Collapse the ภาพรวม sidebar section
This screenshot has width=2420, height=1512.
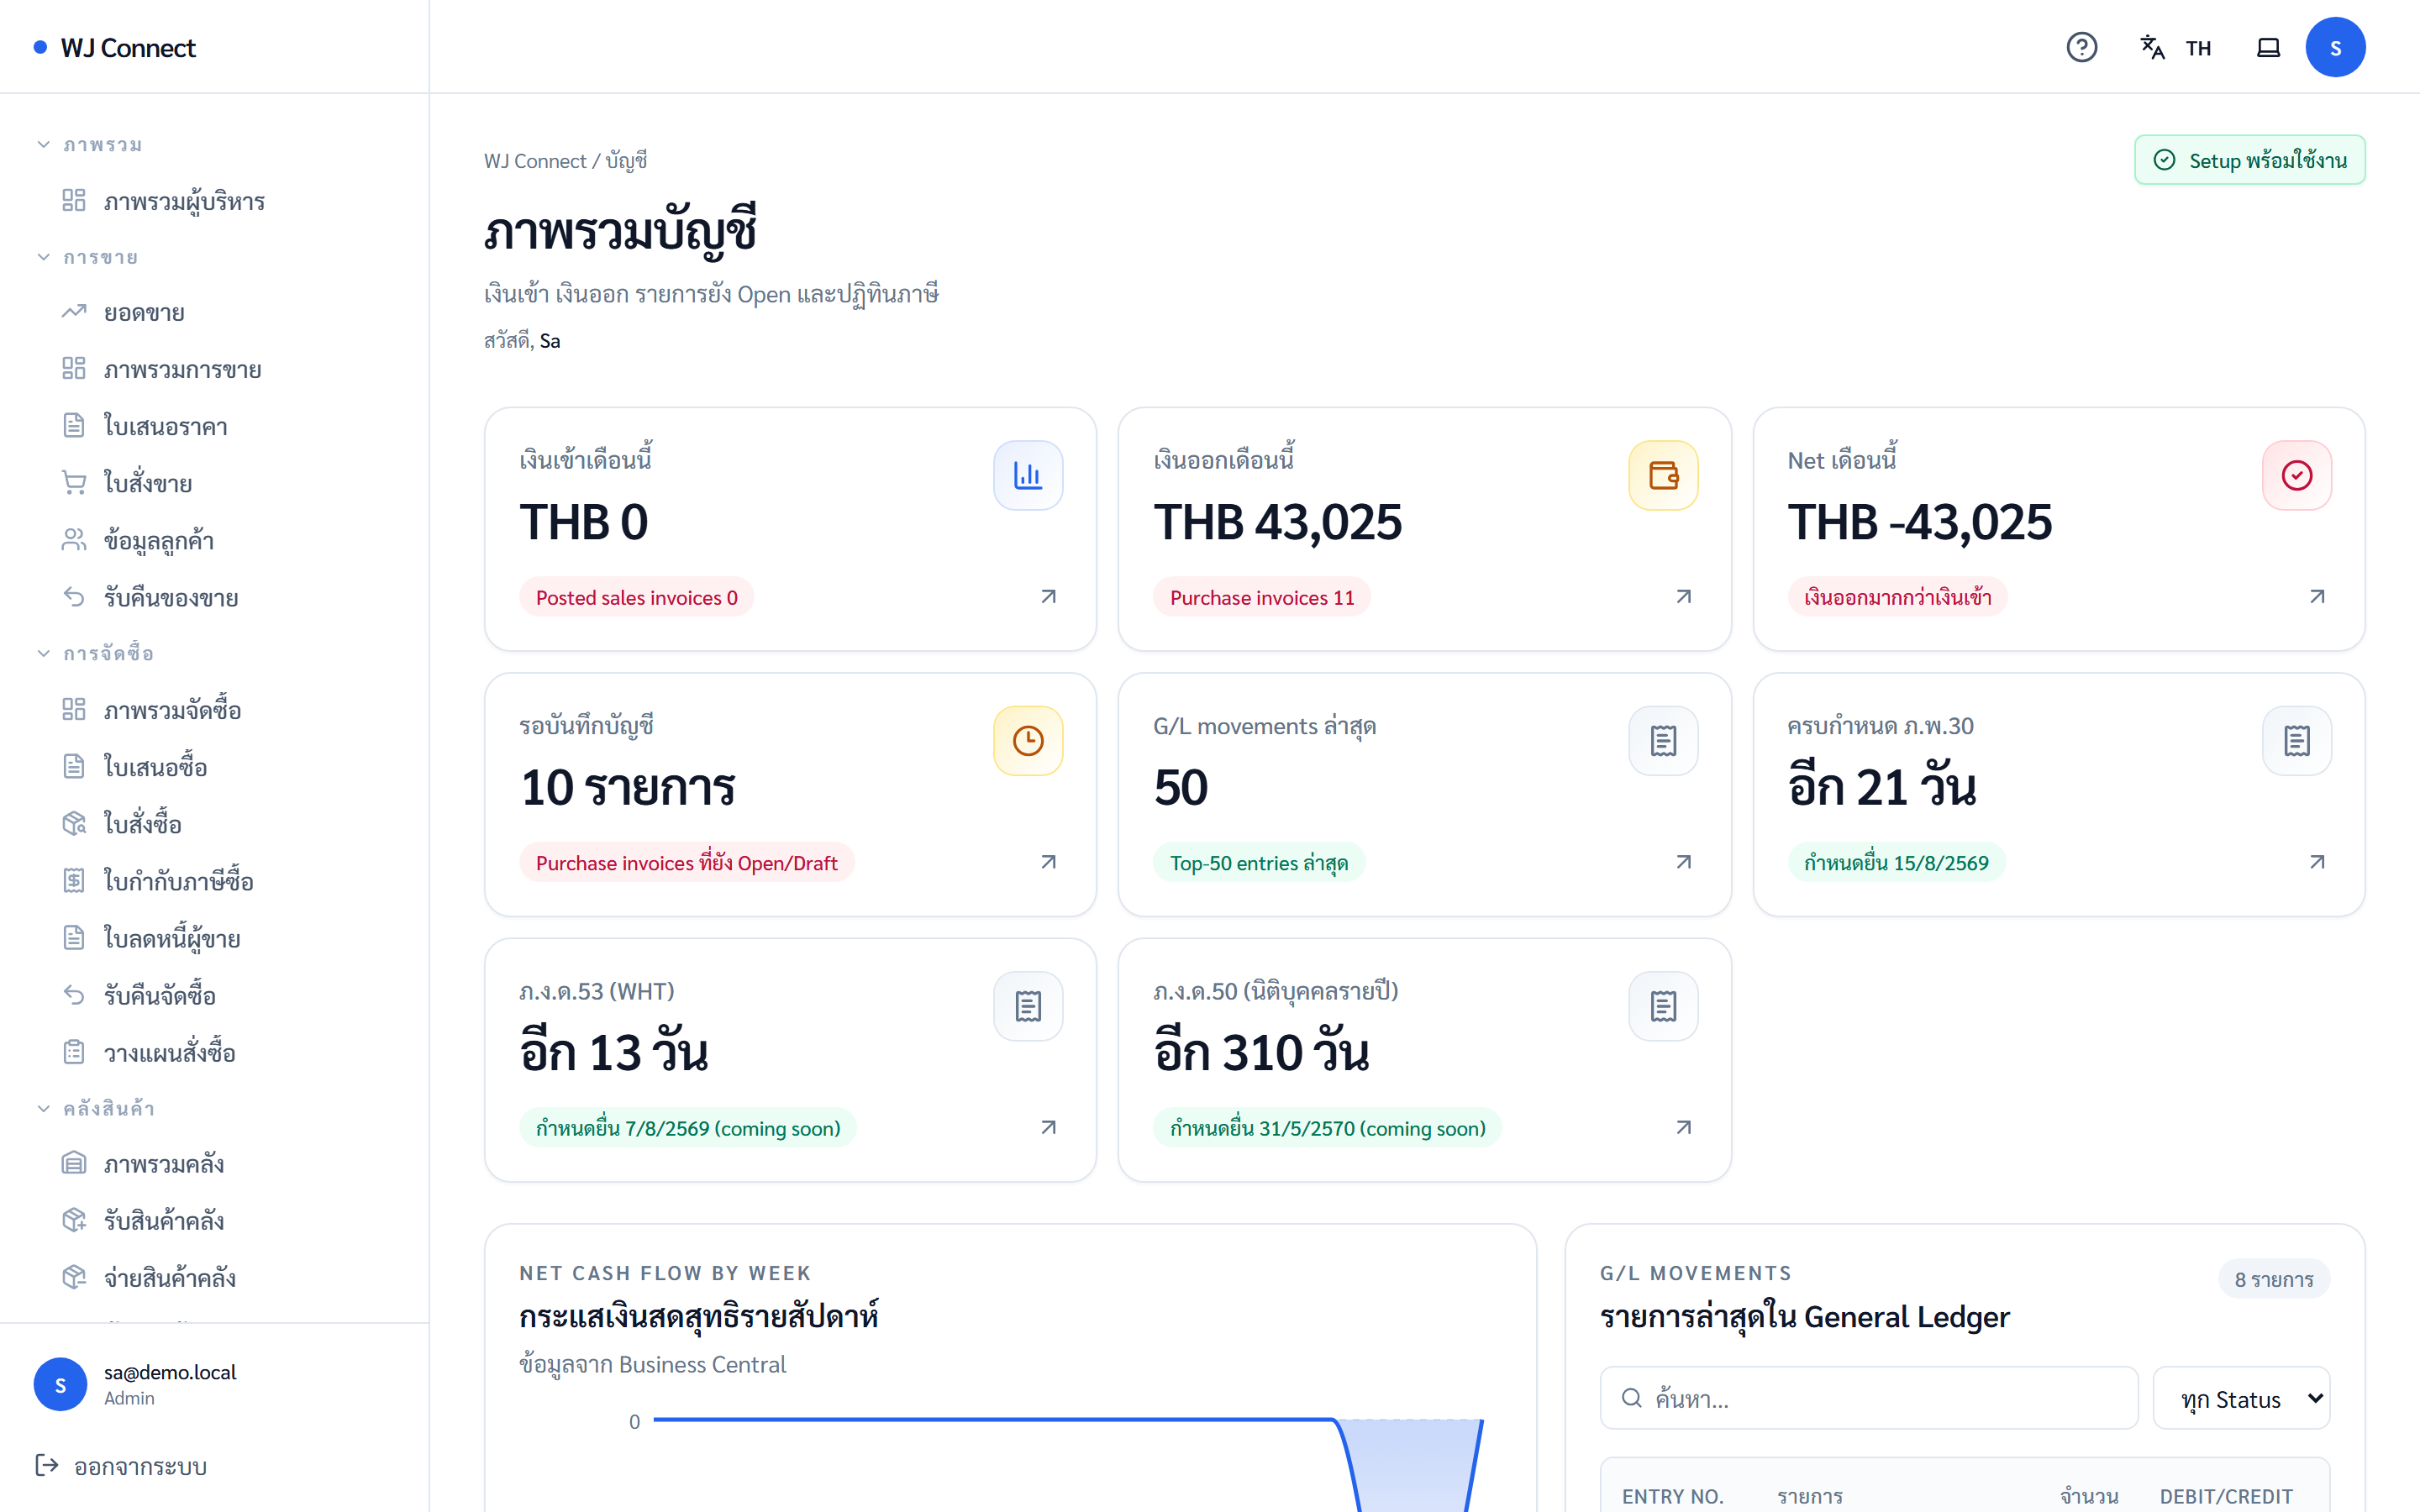tap(88, 145)
